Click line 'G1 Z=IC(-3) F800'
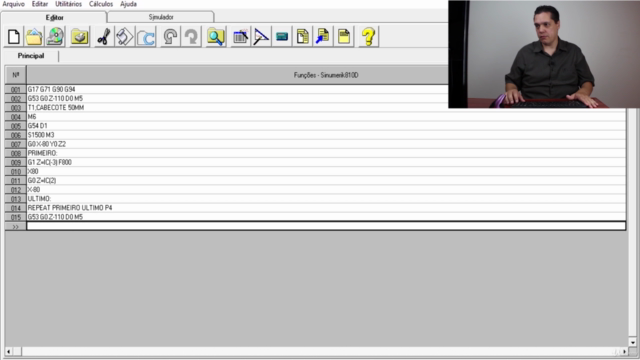640x360 pixels. [326, 162]
